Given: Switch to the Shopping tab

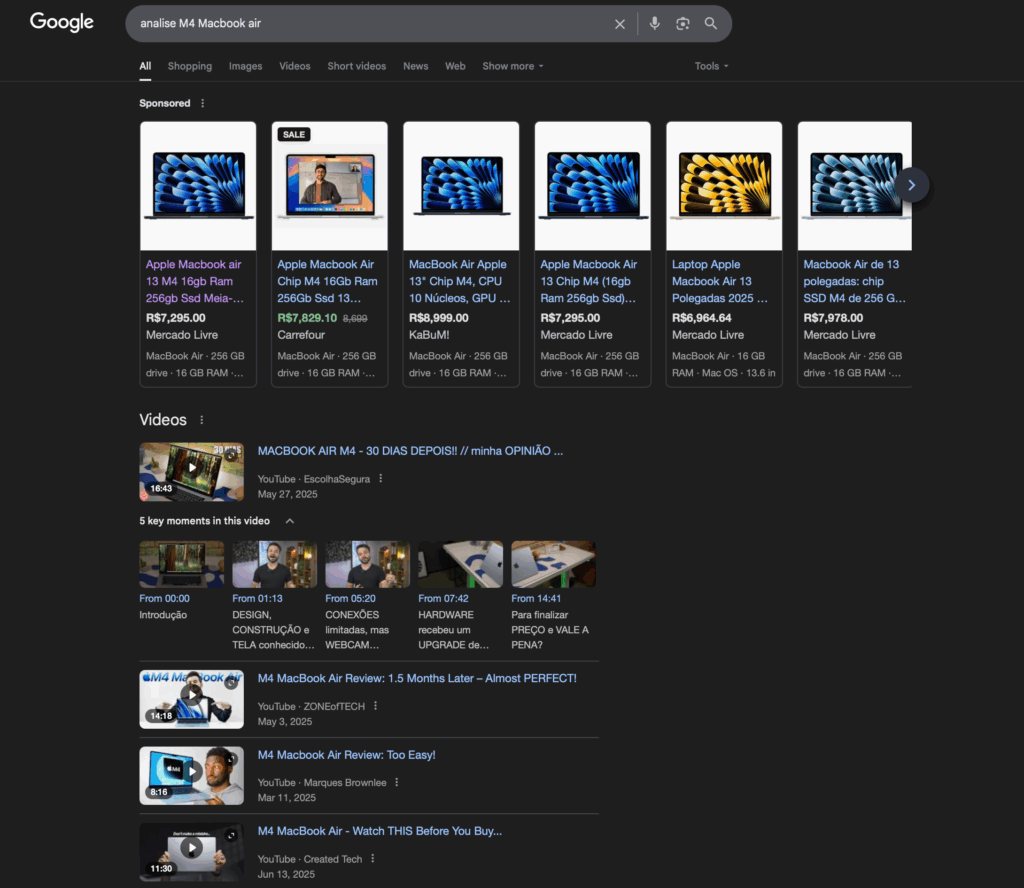Looking at the screenshot, I should (189, 66).
